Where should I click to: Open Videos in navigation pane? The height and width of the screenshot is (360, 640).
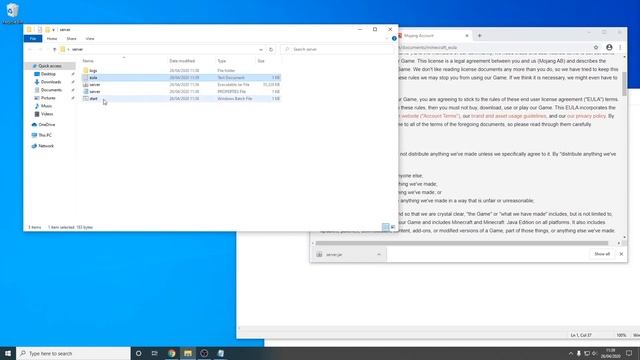[x=47, y=114]
